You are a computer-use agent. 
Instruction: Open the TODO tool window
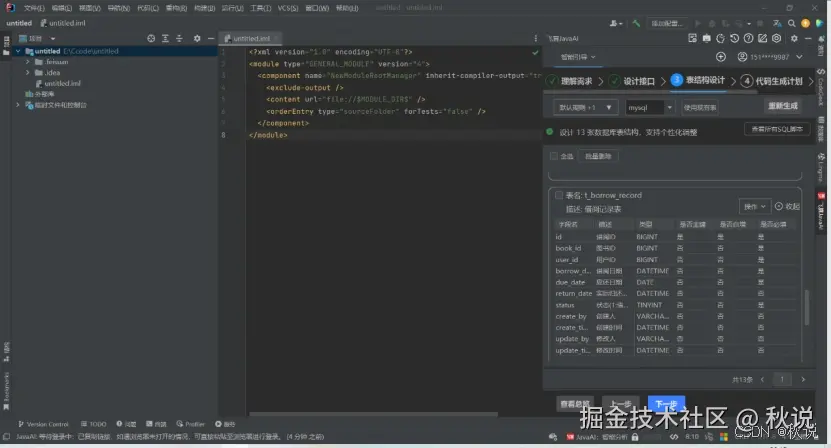(x=93, y=424)
